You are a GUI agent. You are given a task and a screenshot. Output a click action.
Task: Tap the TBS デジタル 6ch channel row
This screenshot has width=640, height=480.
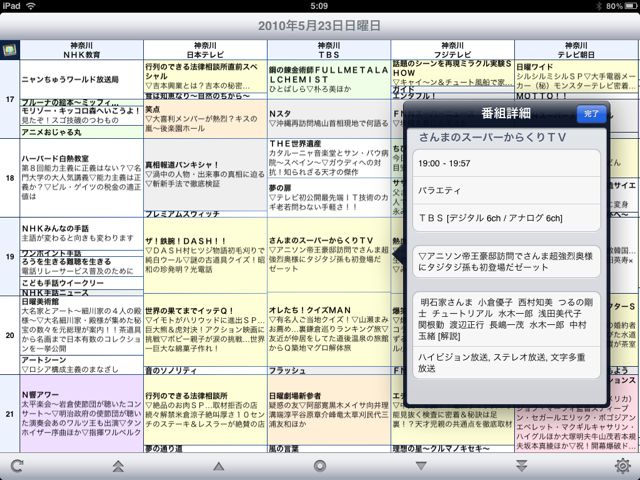506,218
